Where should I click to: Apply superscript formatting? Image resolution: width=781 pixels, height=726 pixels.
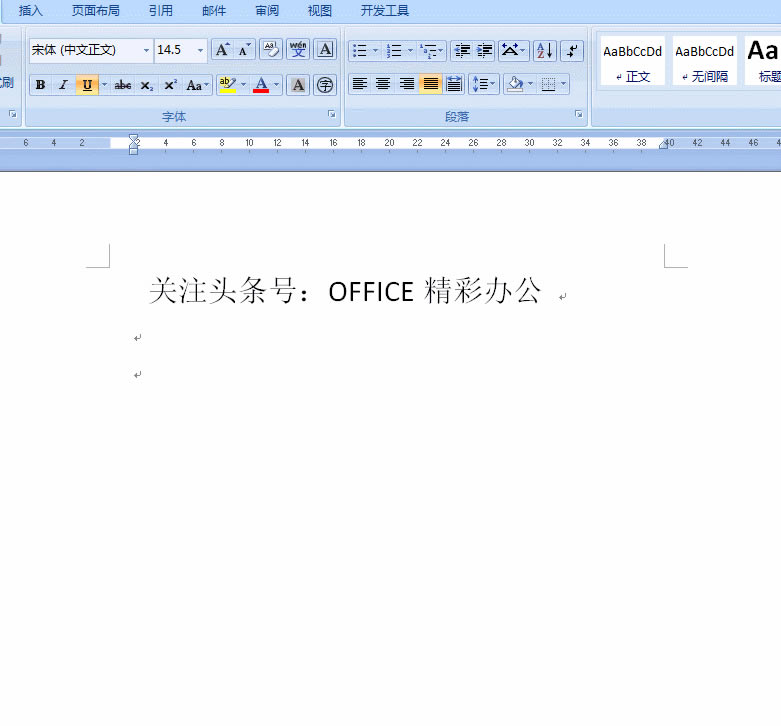tap(170, 85)
